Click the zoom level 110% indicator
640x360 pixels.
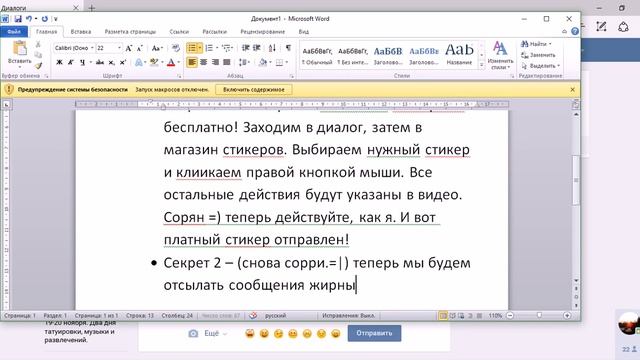(495, 316)
